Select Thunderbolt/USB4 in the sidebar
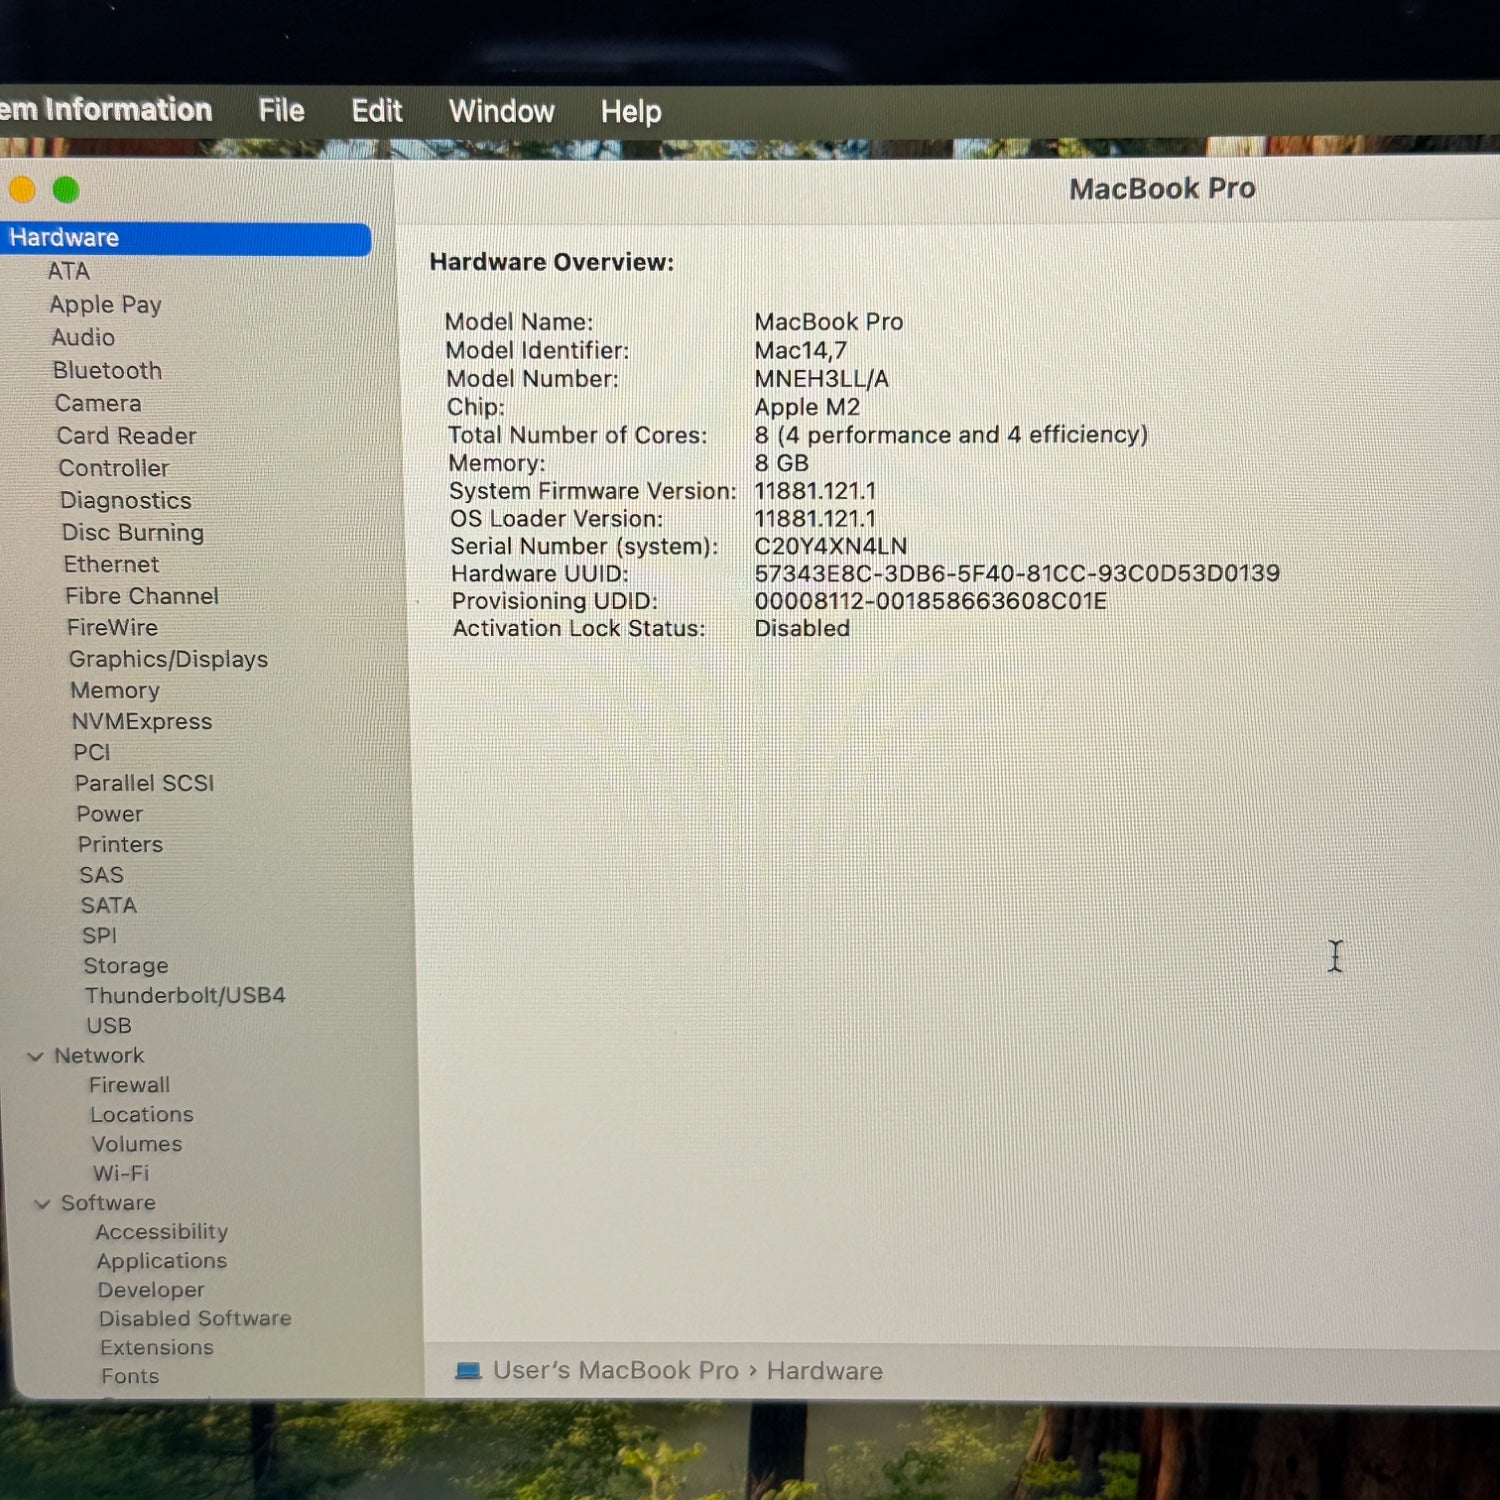 pos(185,995)
